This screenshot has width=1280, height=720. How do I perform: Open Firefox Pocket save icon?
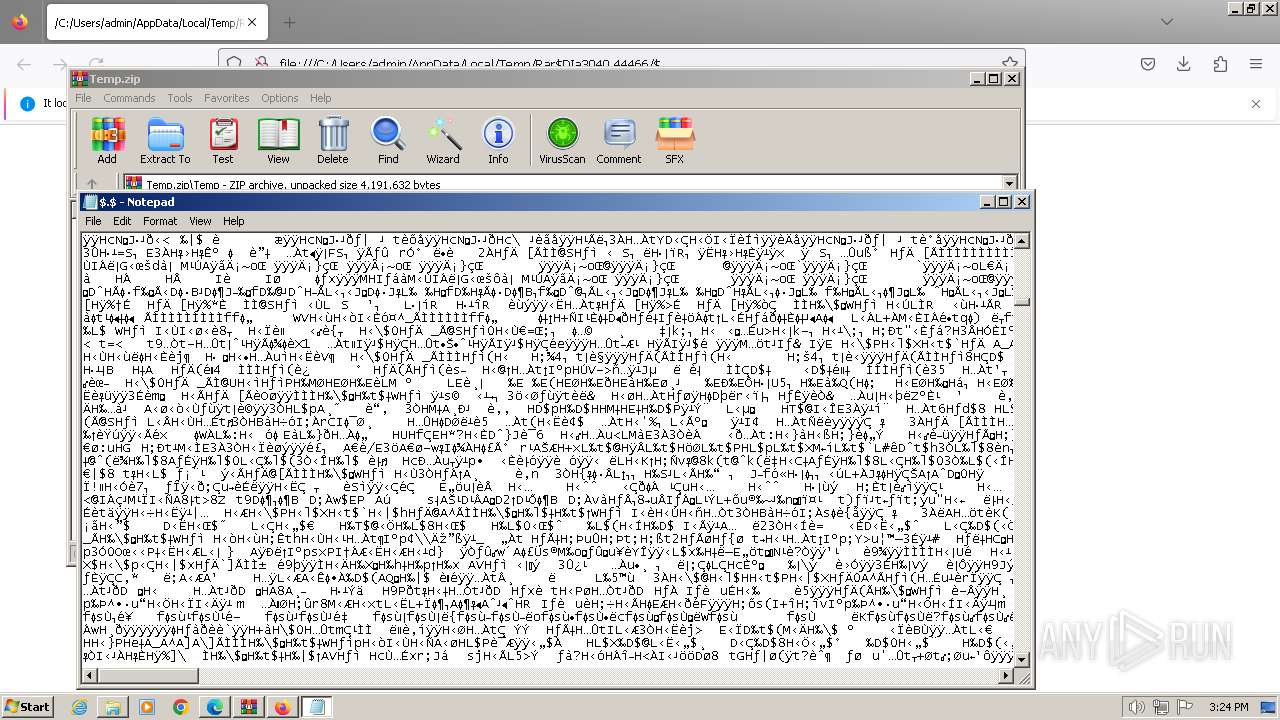[1148, 64]
